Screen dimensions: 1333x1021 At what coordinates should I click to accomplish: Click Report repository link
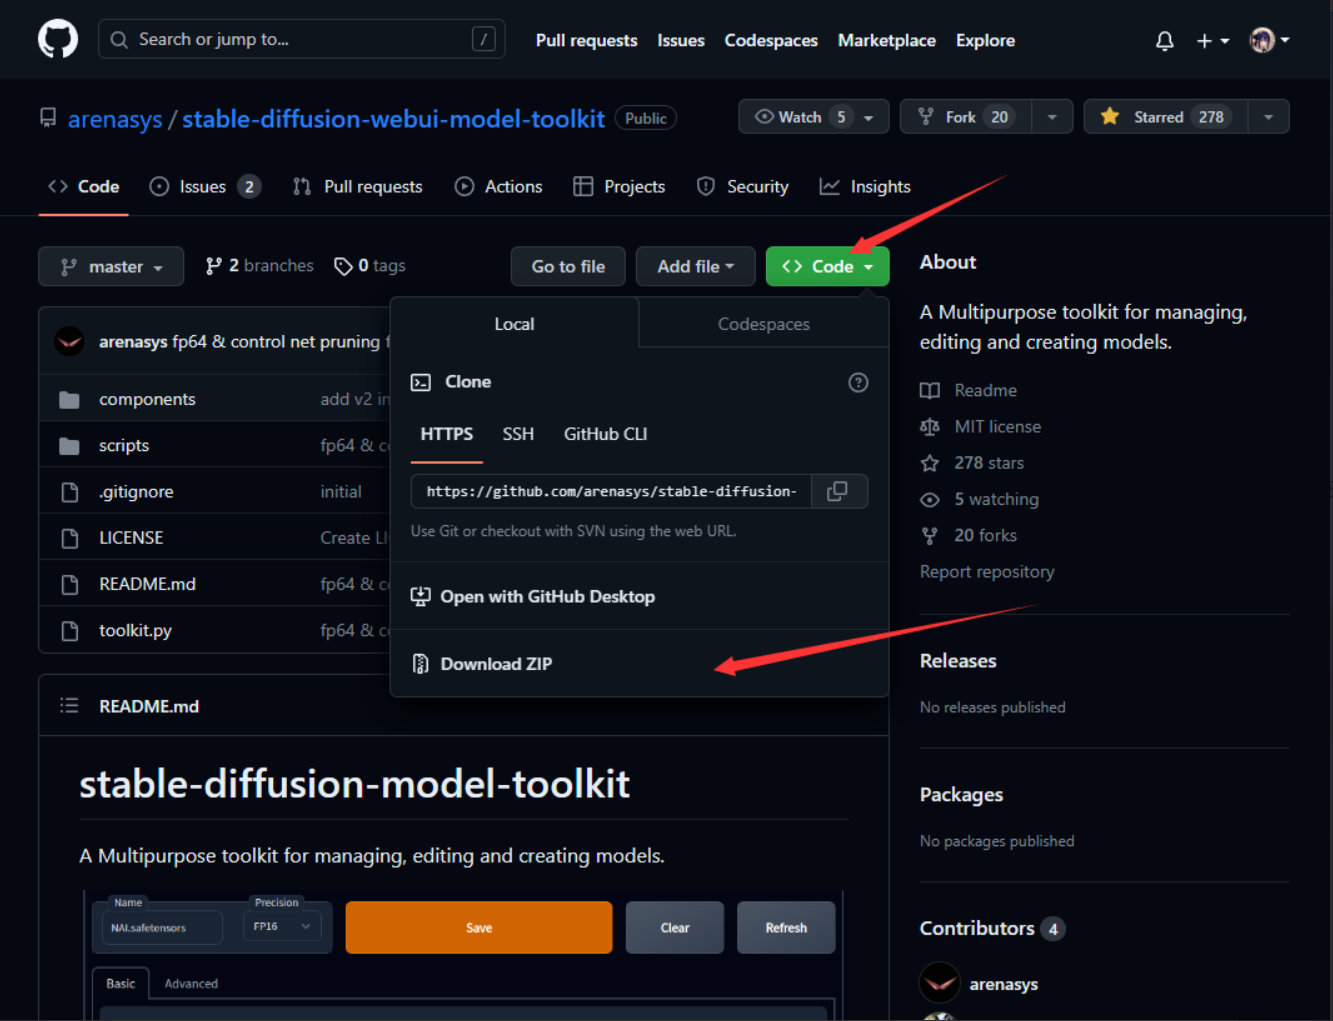(987, 572)
